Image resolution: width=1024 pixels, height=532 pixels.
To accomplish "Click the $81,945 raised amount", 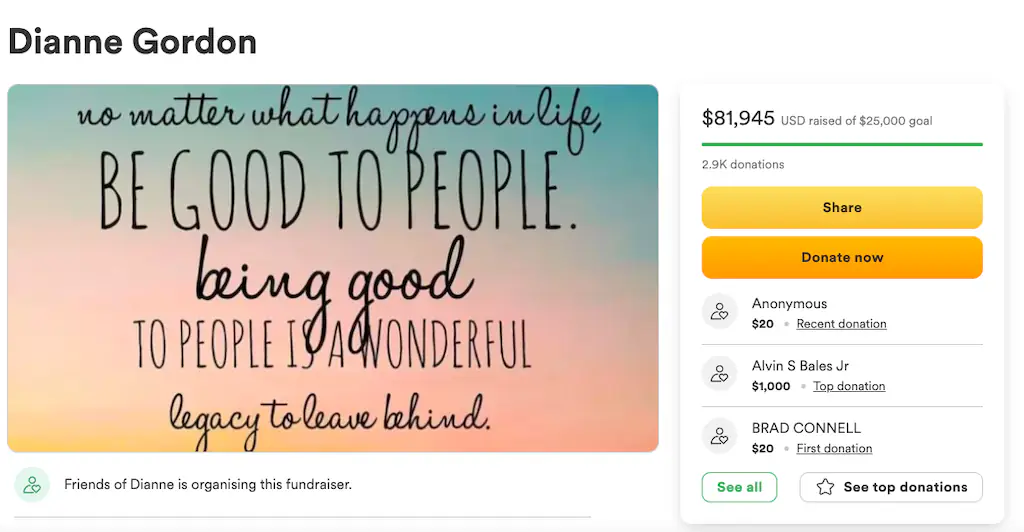I will click(x=738, y=118).
